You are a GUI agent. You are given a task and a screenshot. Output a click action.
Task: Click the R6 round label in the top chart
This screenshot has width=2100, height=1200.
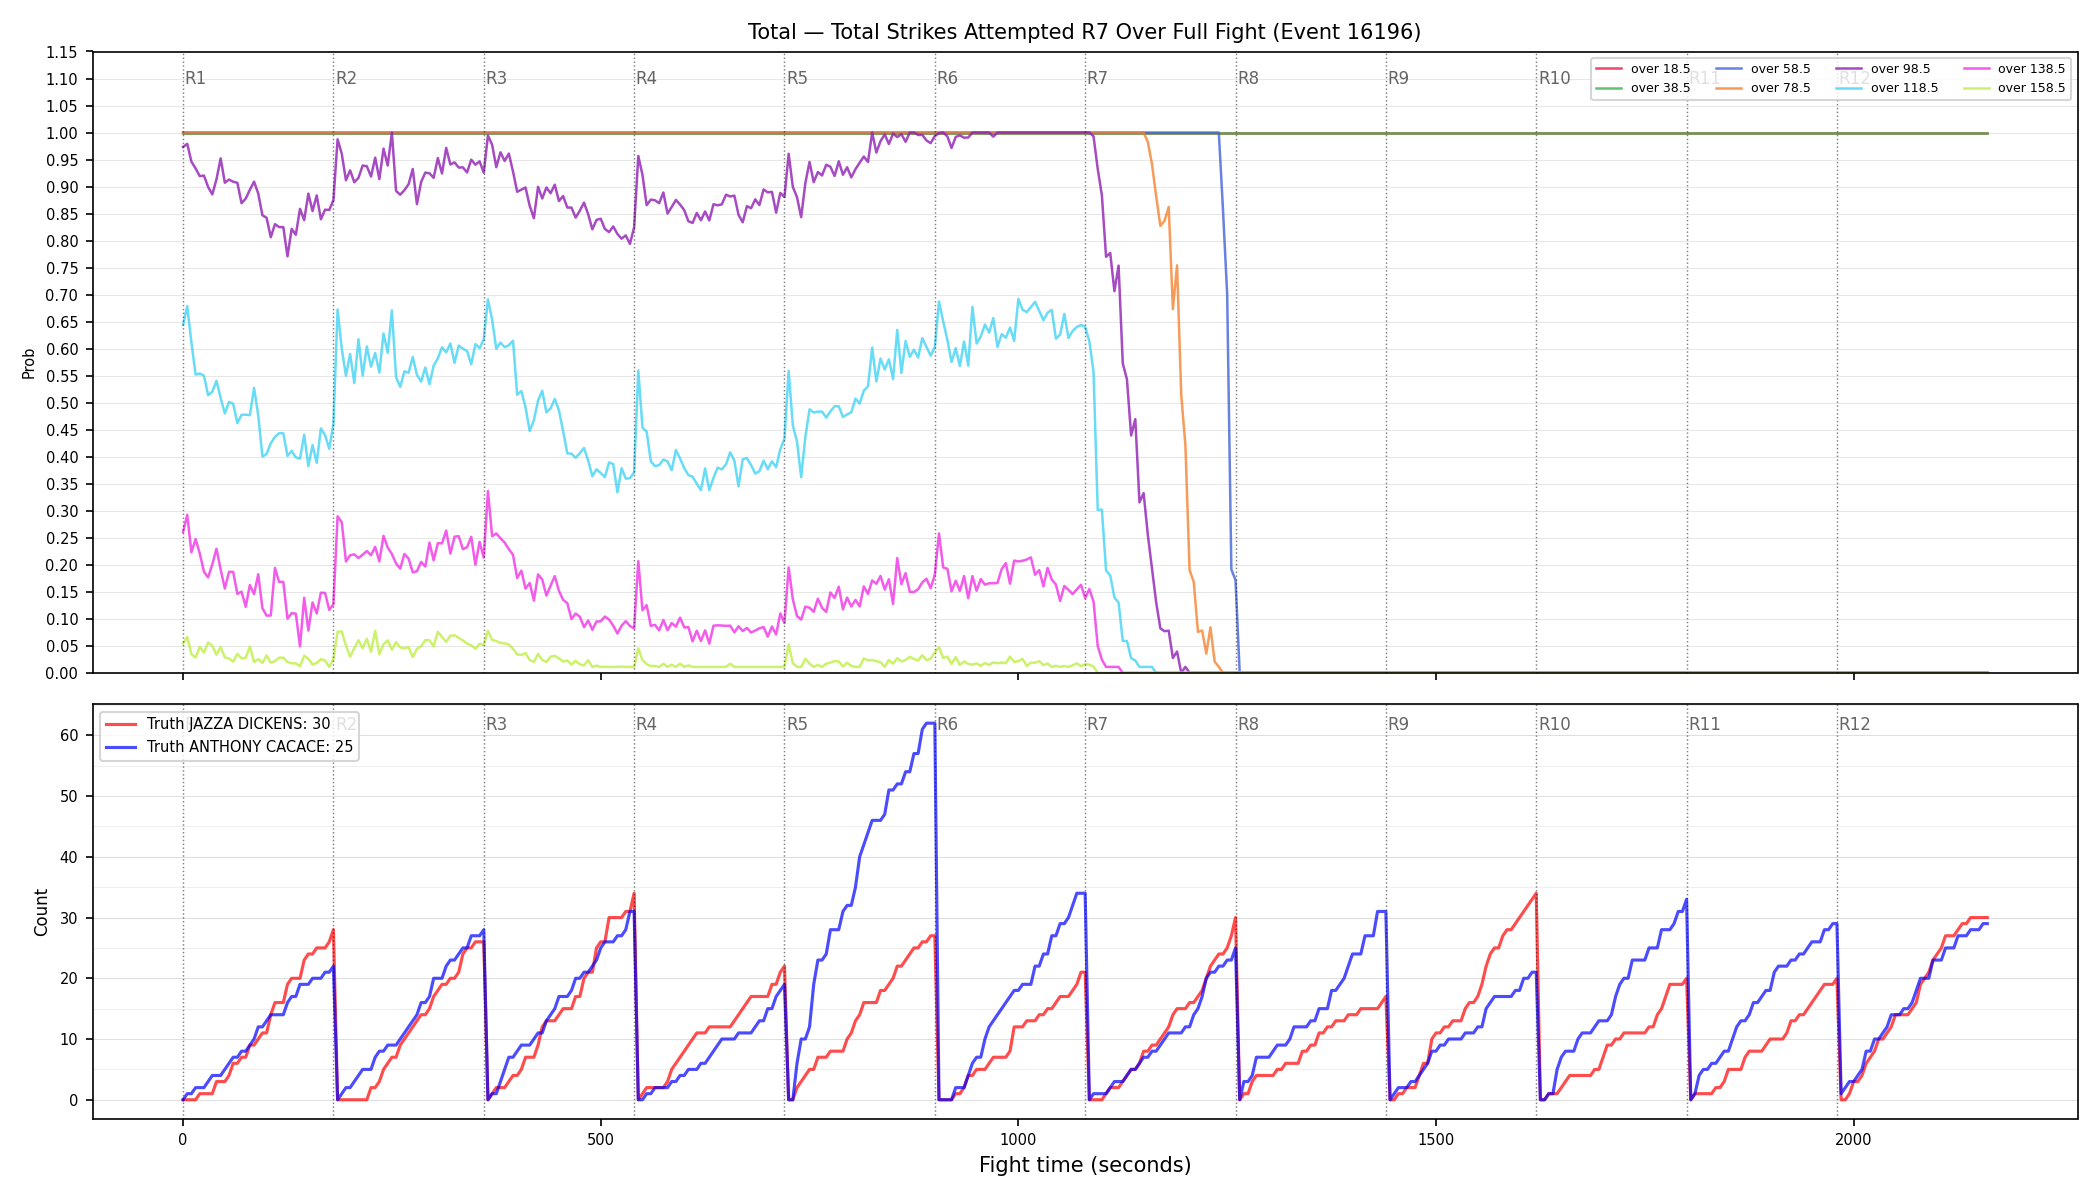click(947, 78)
